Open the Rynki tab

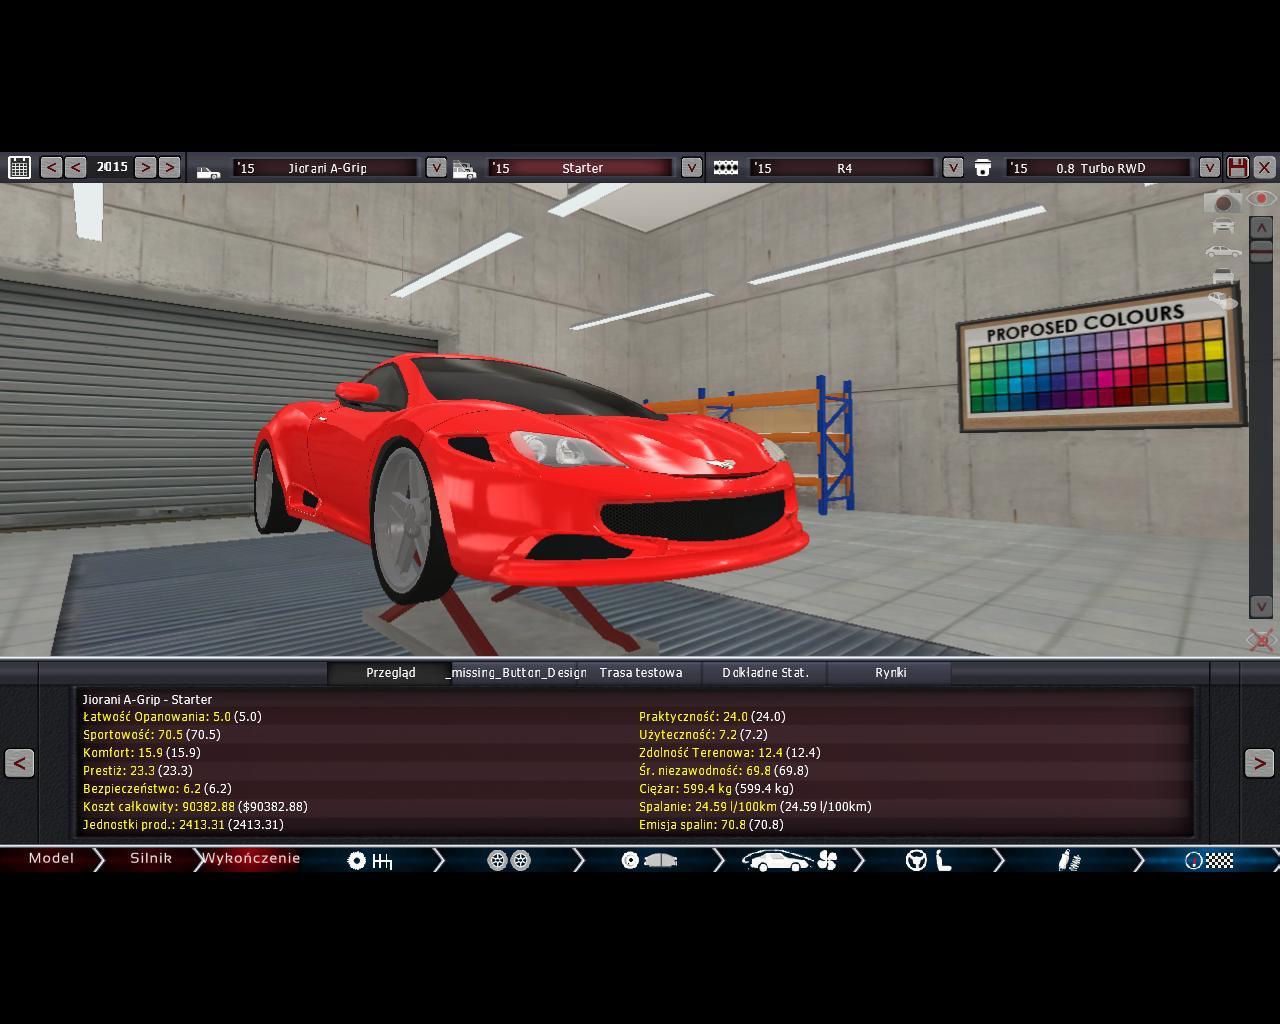click(890, 673)
